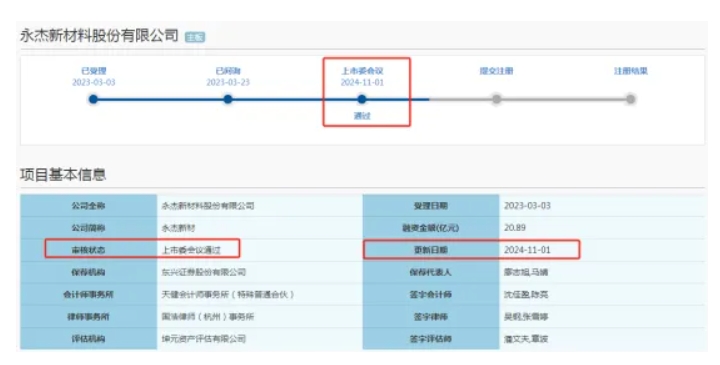Click the 国浩律师(杭州)事务所 value
Screen dimensions: 720x365
(x=208, y=316)
